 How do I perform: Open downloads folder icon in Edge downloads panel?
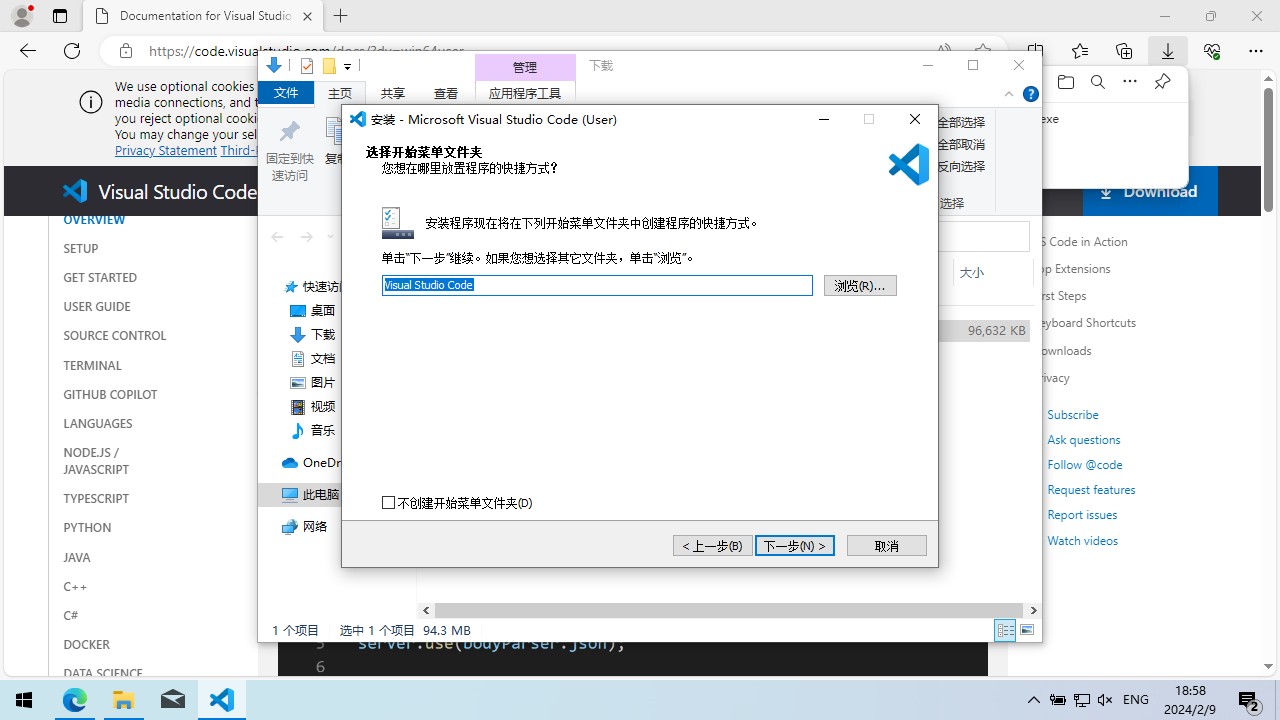coord(1066,82)
